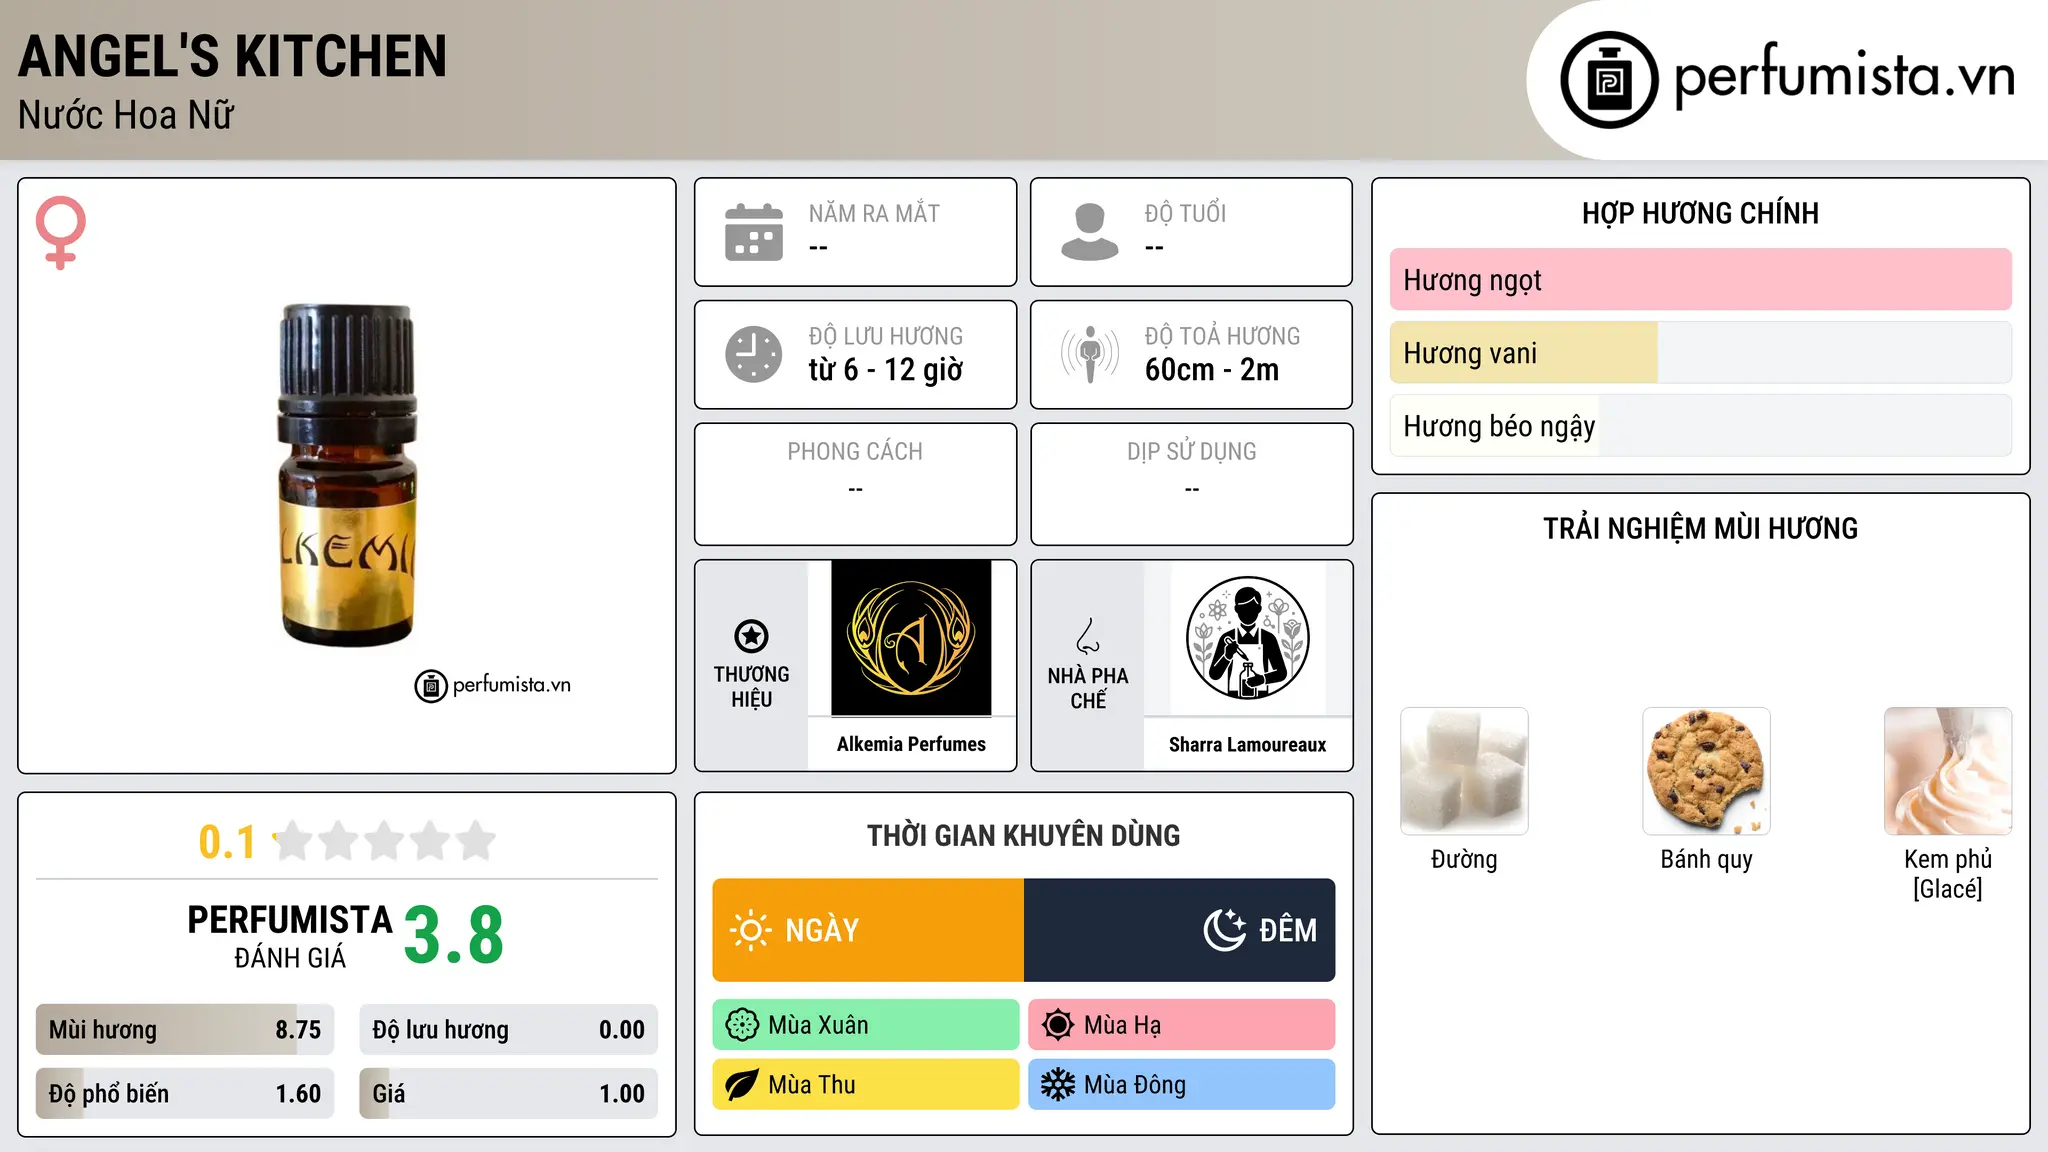
Task: Click the sillage icon beside Độ Toả Hương
Action: [1090, 354]
